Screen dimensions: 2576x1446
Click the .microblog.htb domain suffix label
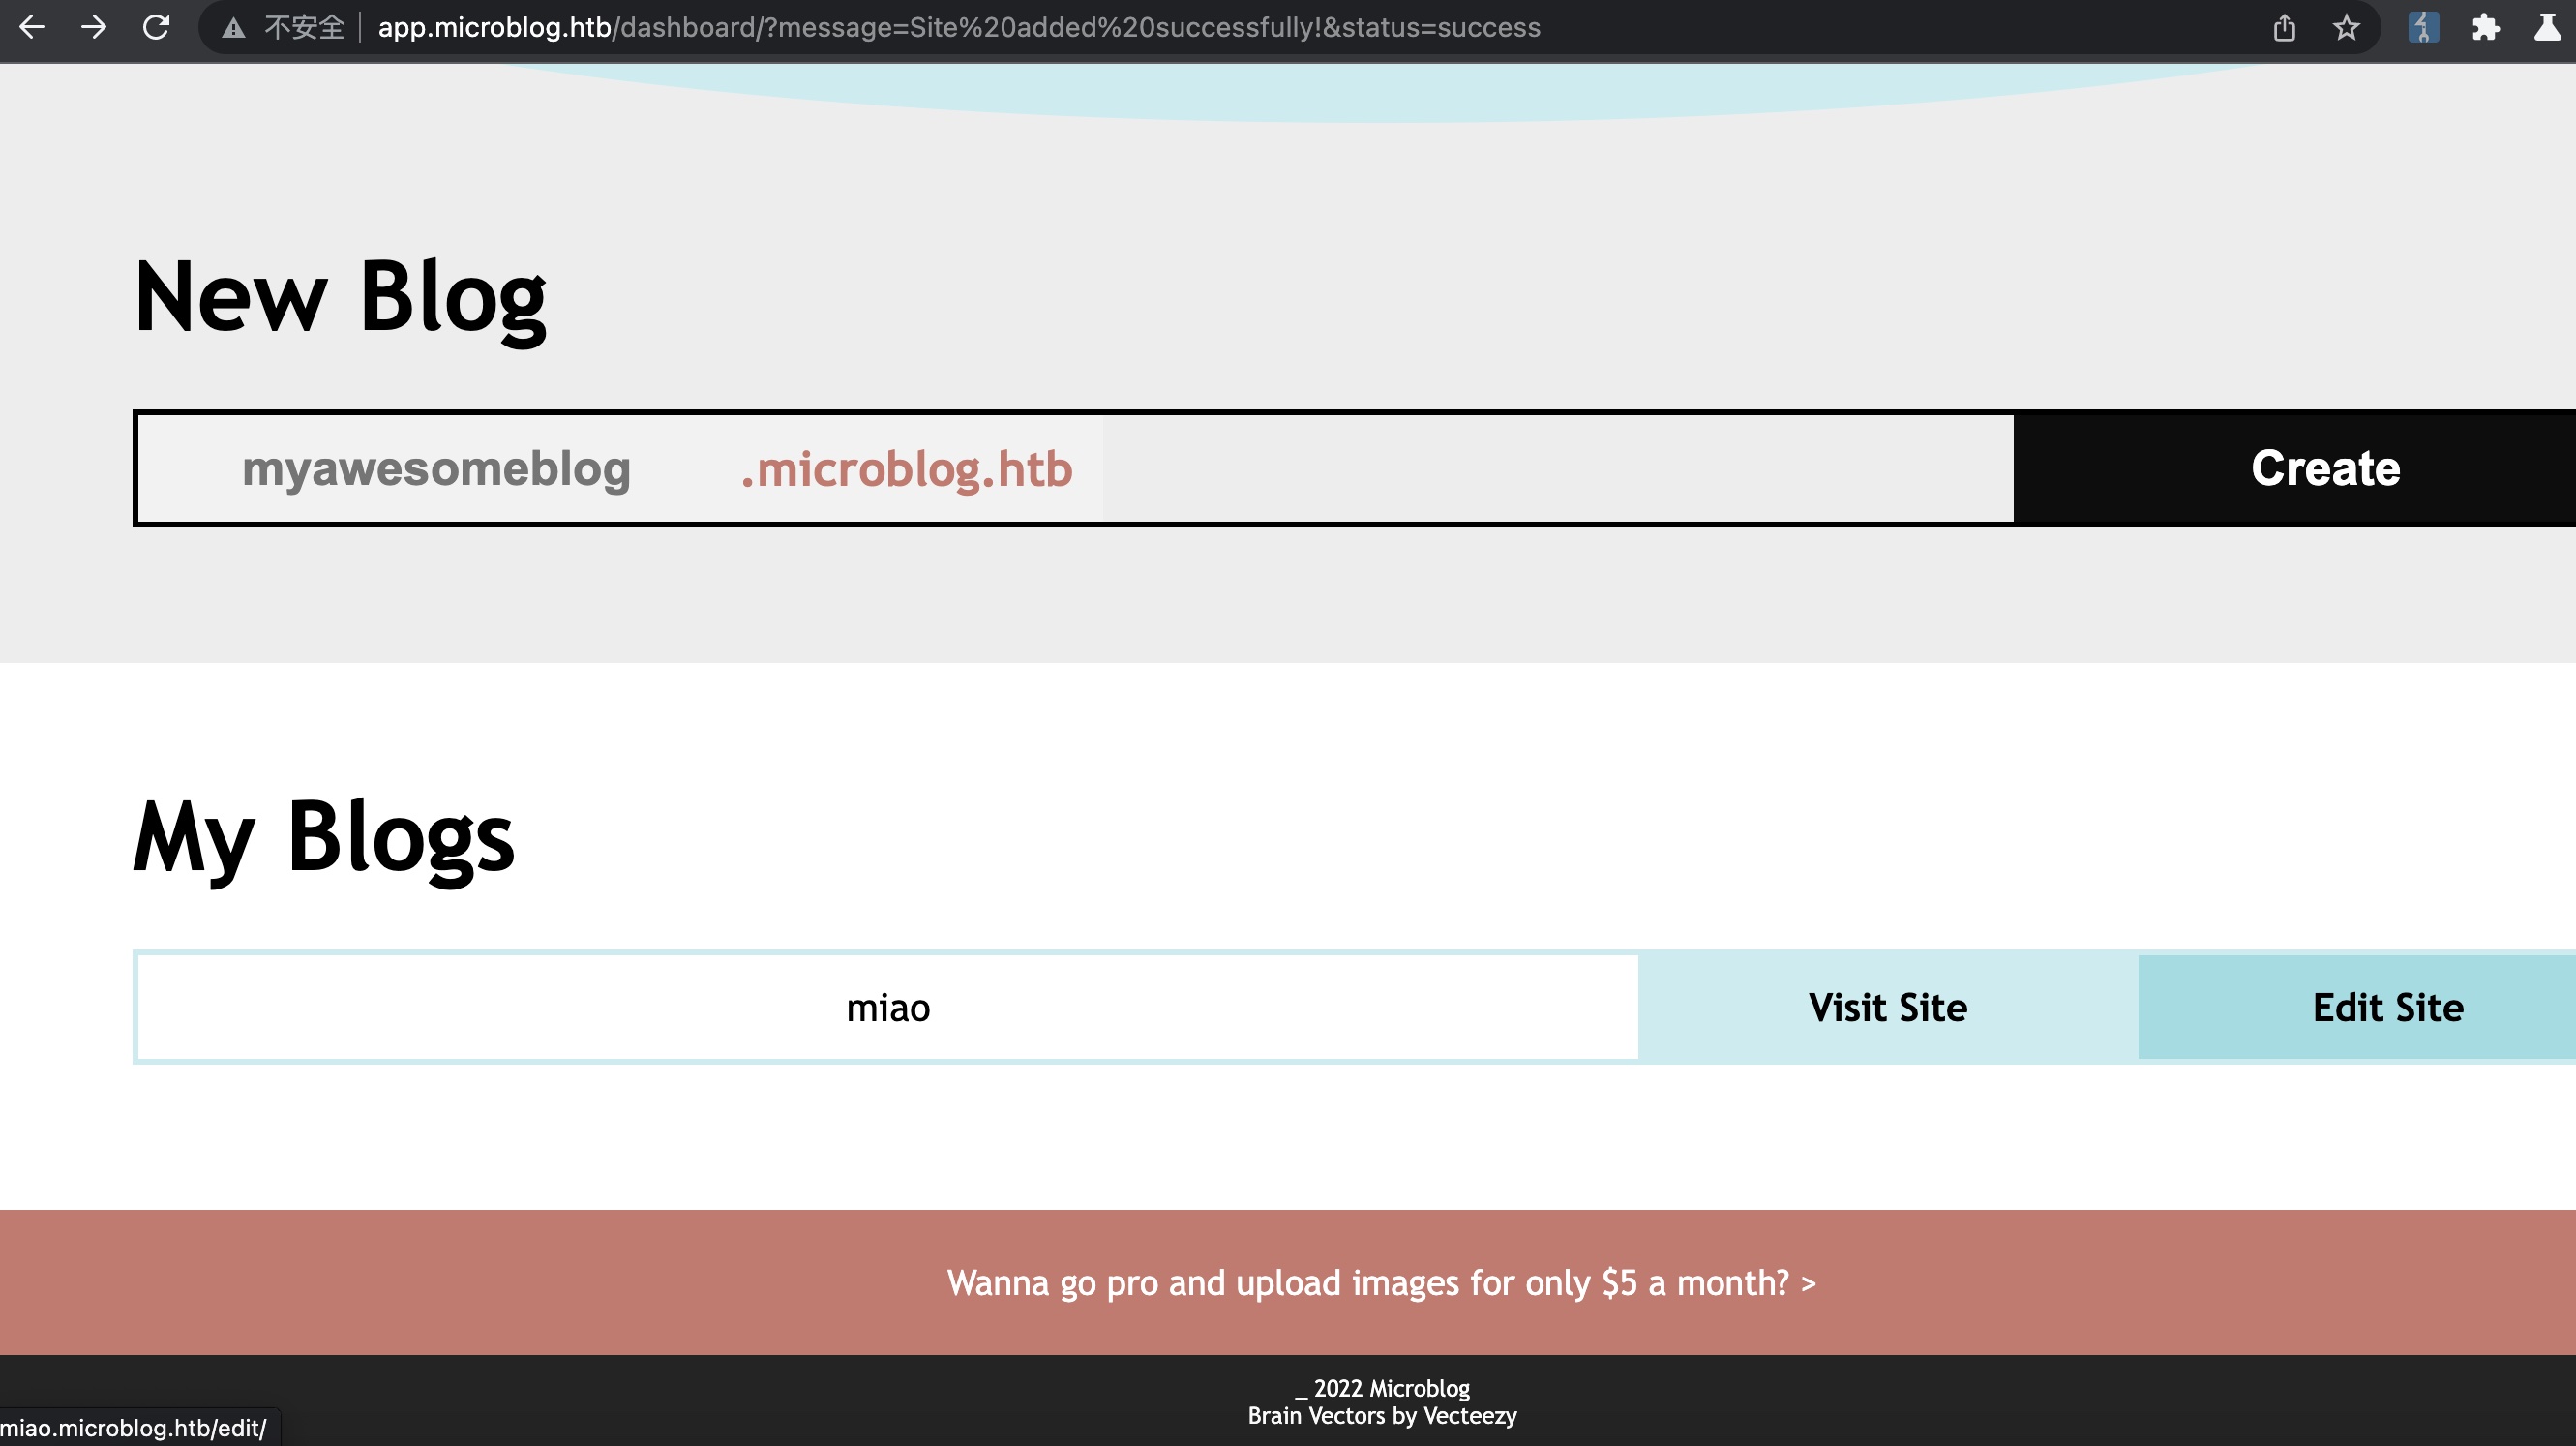coord(906,469)
